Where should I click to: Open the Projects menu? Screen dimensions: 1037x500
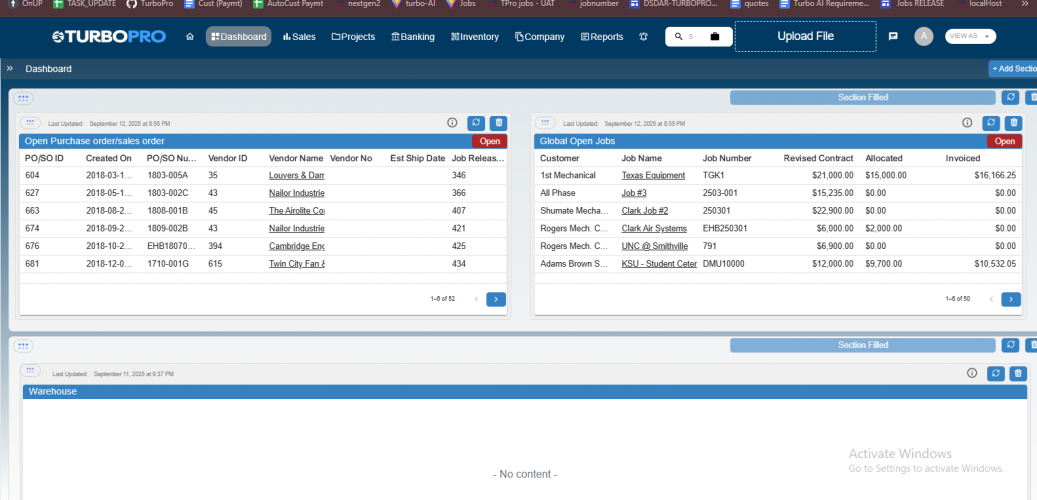(353, 36)
